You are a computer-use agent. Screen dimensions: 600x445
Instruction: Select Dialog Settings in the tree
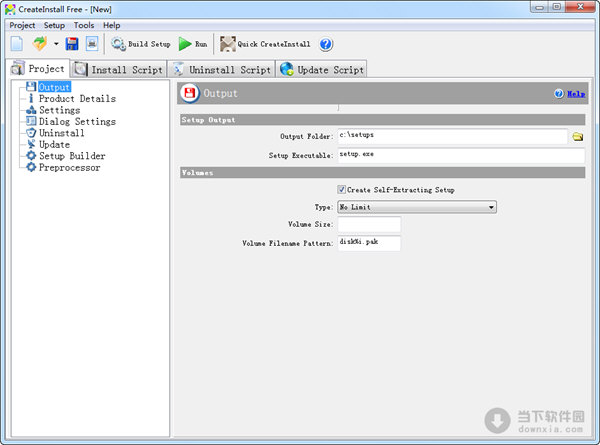click(x=77, y=122)
